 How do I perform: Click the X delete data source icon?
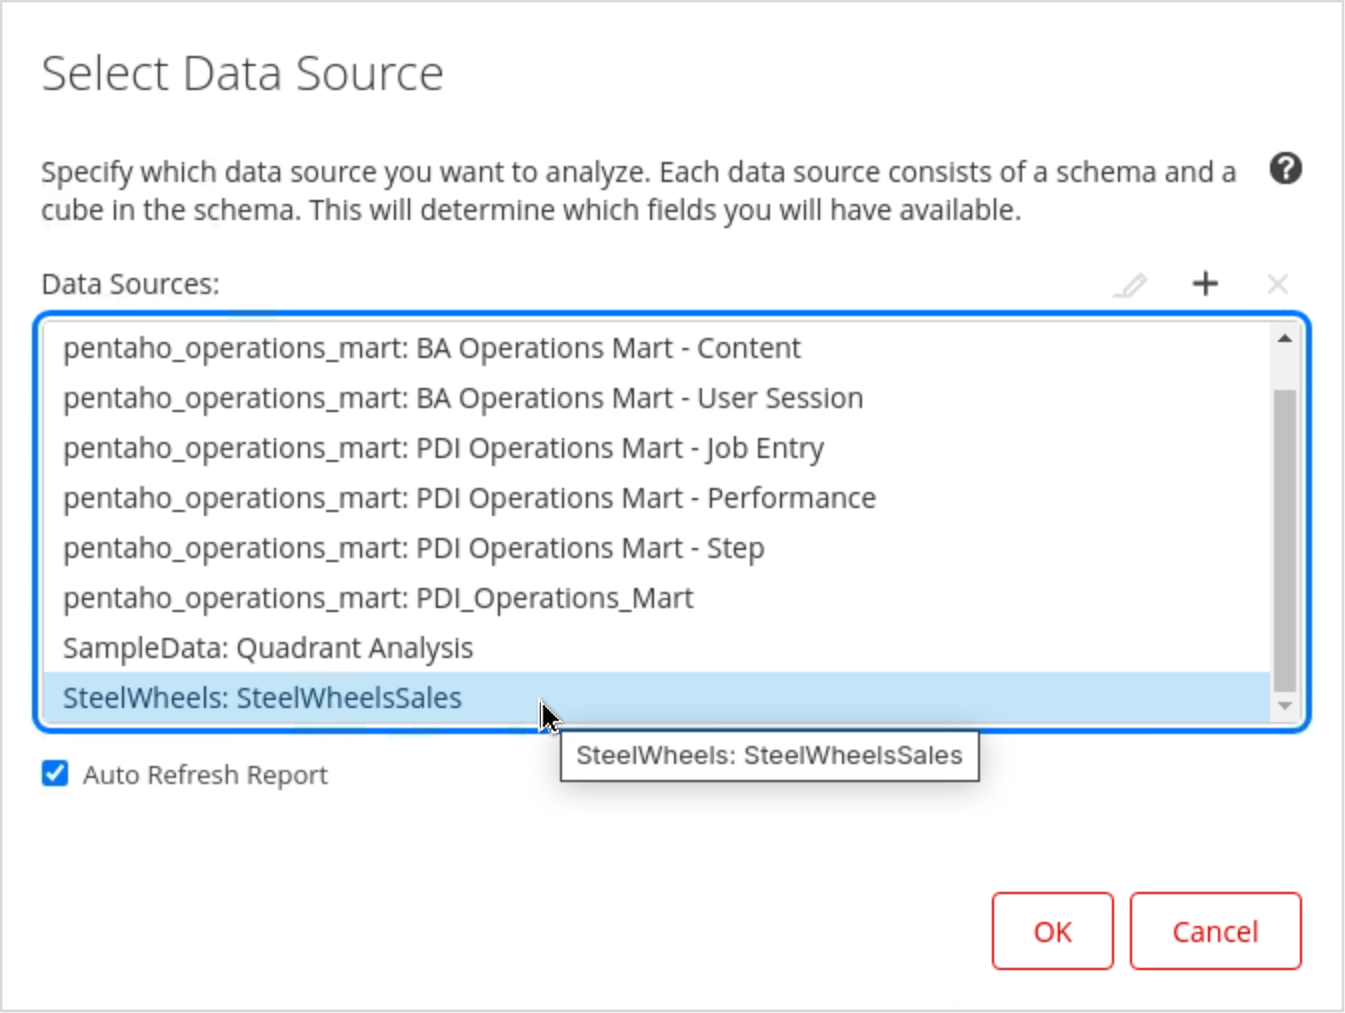point(1277,284)
